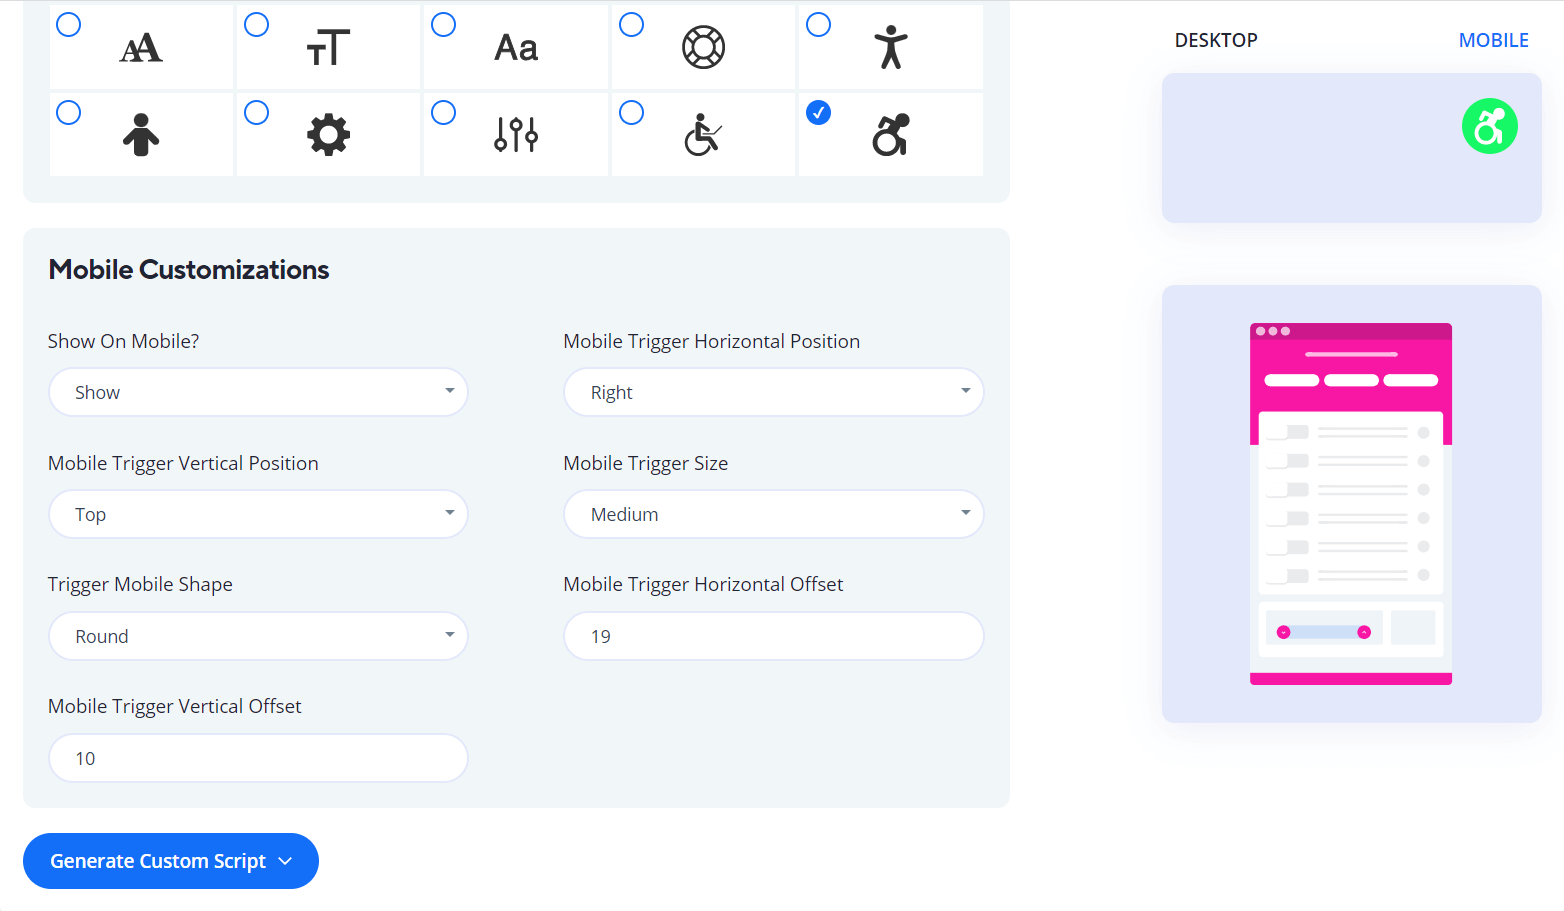Click checked radio for active wheelchair icon
Image resolution: width=1564 pixels, height=911 pixels.
coord(819,113)
